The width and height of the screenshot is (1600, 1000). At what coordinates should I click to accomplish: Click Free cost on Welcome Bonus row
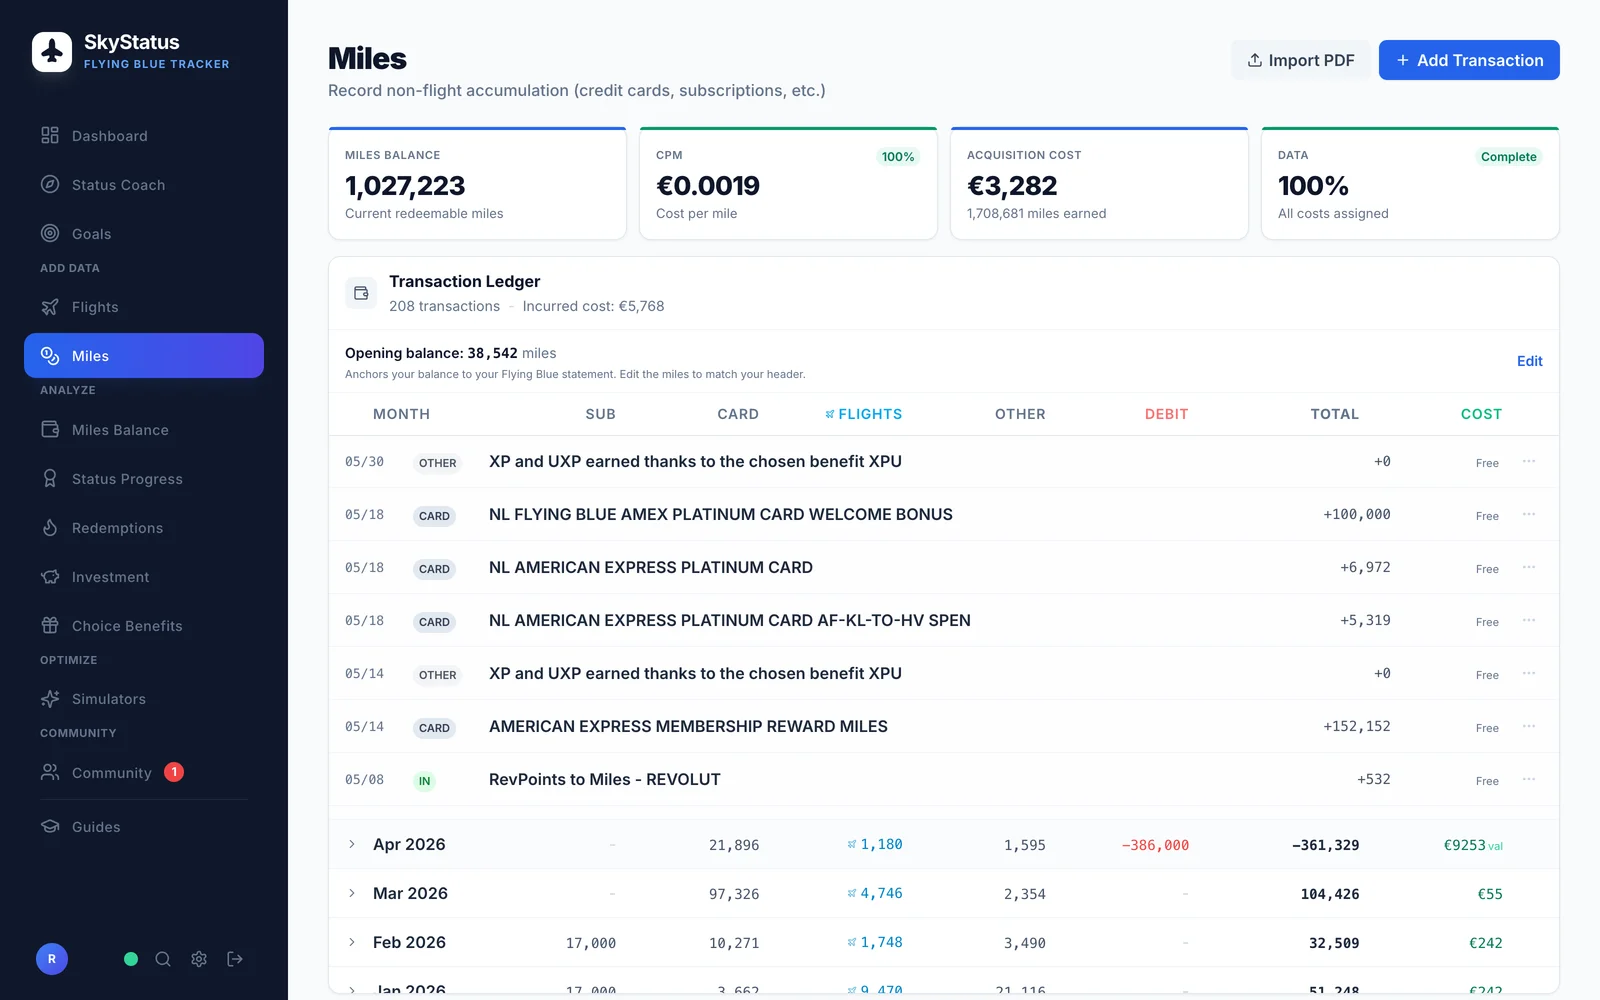1487,516
